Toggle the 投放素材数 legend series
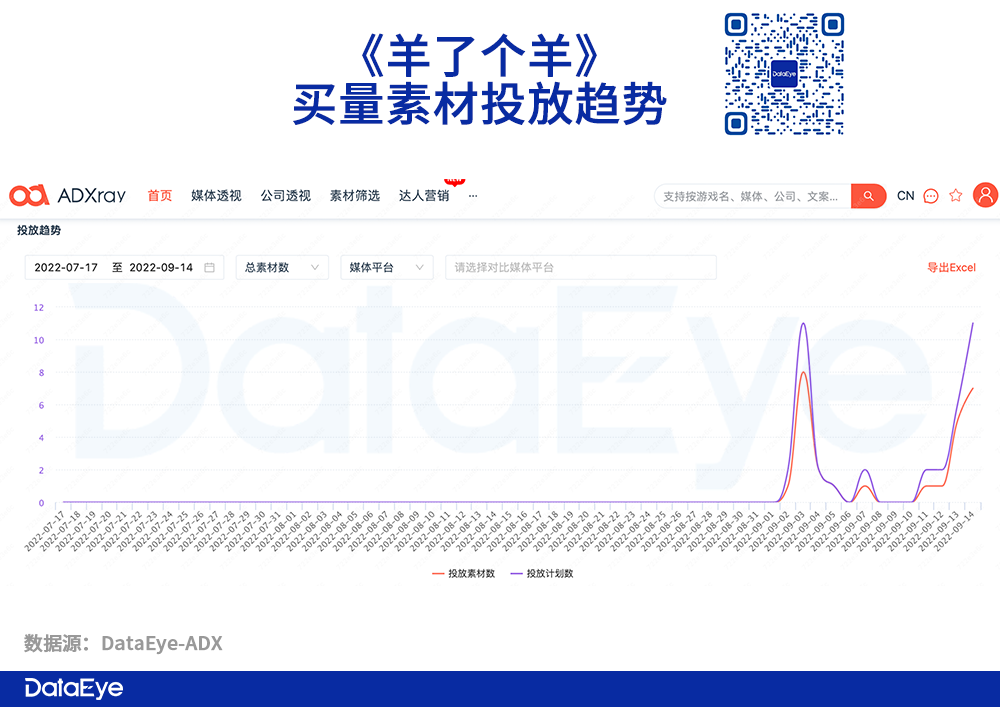The height and width of the screenshot is (708, 1000). (464, 573)
